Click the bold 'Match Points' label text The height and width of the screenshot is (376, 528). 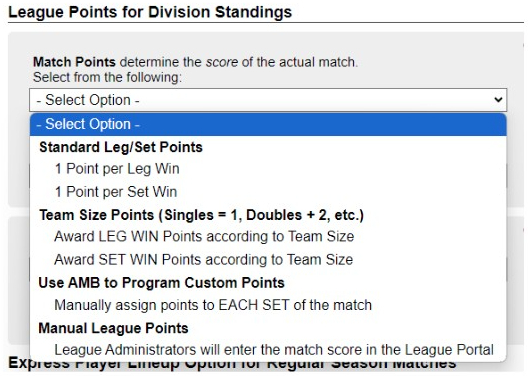[x=74, y=62]
